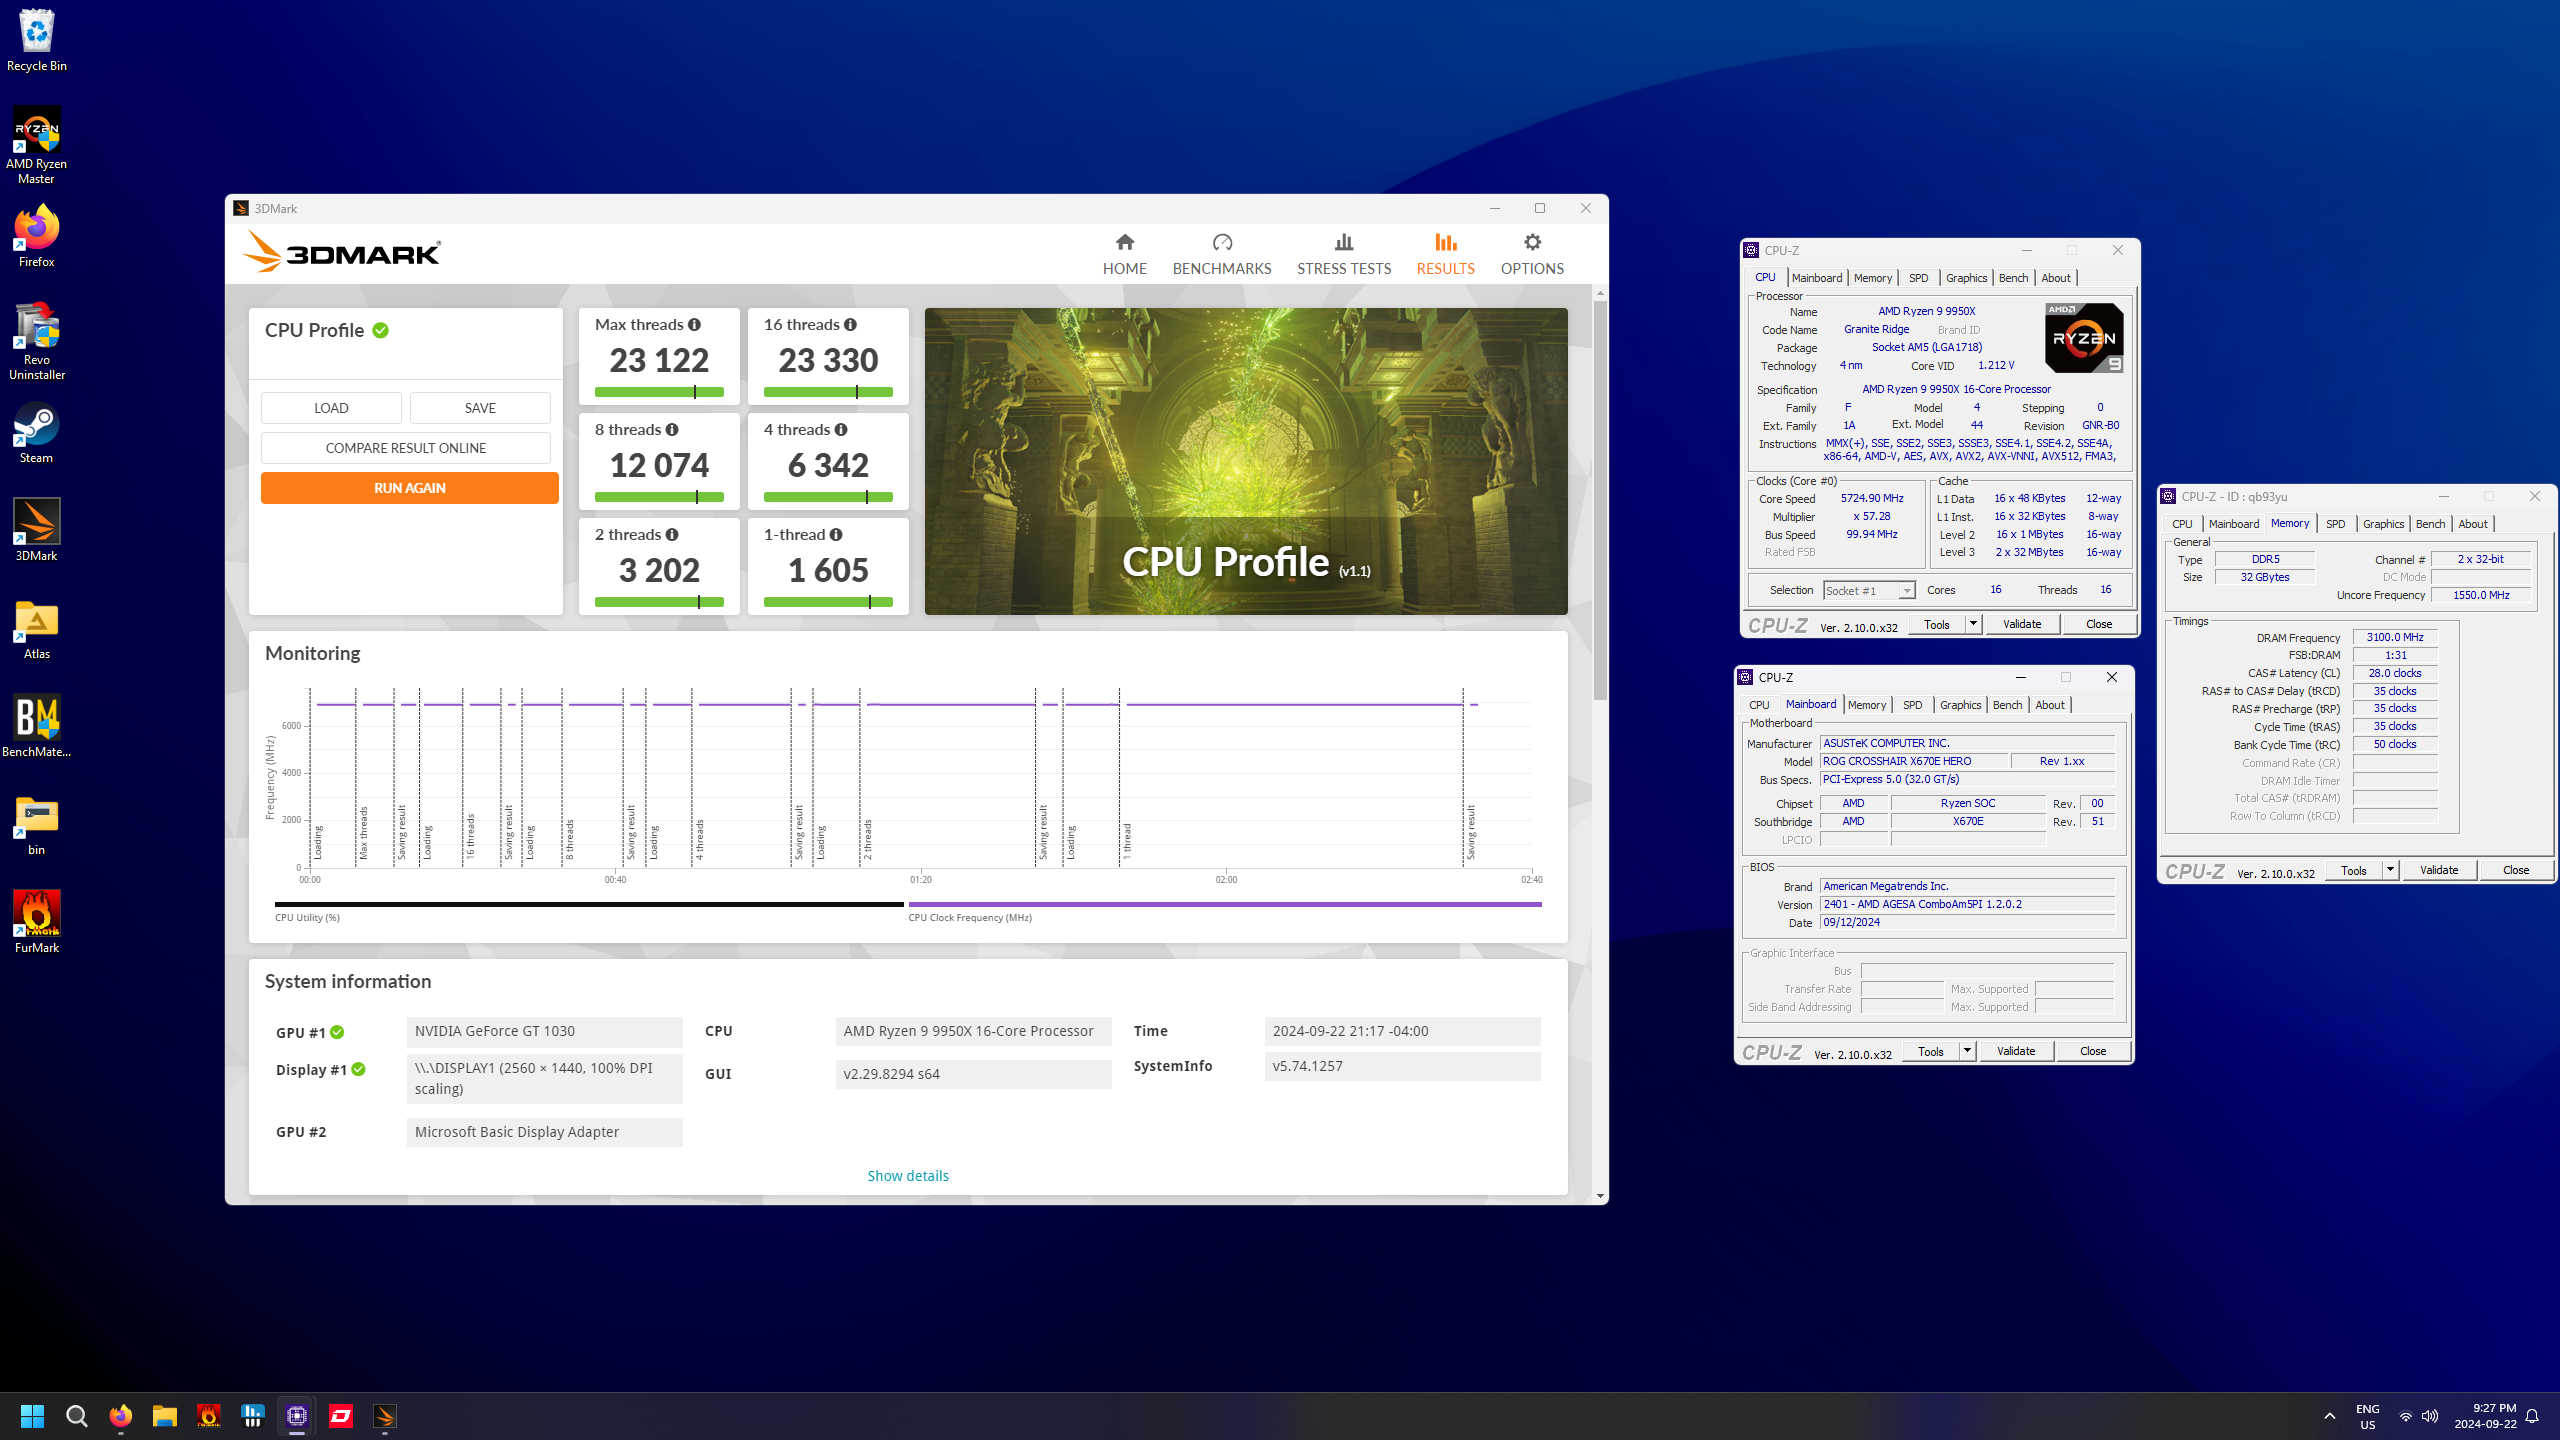Open the volume icon in system tray
Screen dimensions: 2560x1440
pyautogui.click(x=2430, y=1416)
